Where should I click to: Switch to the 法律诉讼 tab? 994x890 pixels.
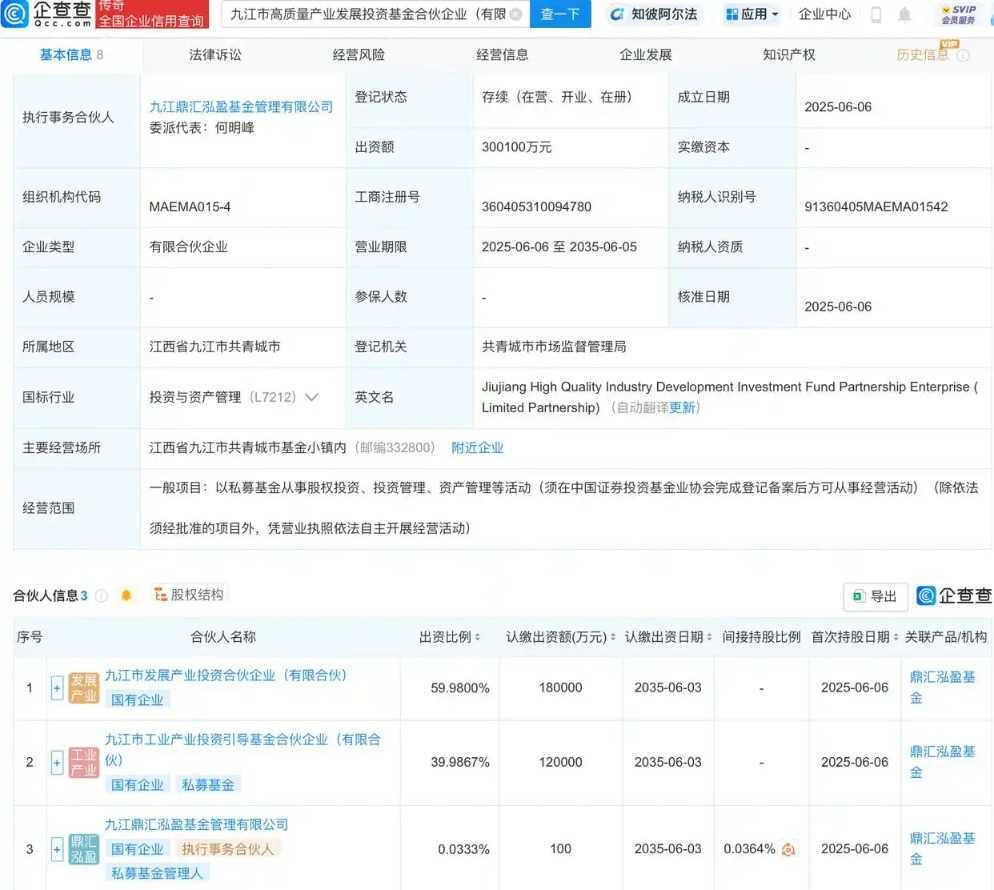tap(215, 55)
